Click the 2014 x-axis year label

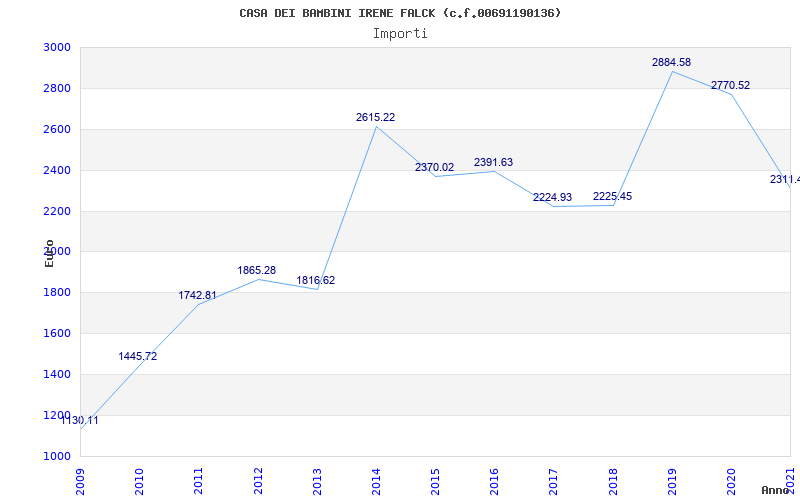click(377, 481)
